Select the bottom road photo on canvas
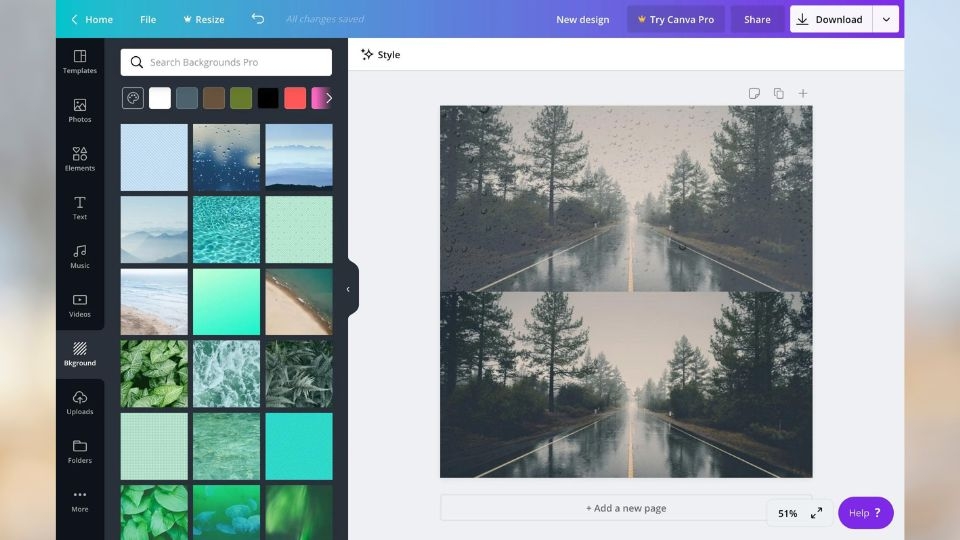The height and width of the screenshot is (540, 960). point(626,384)
